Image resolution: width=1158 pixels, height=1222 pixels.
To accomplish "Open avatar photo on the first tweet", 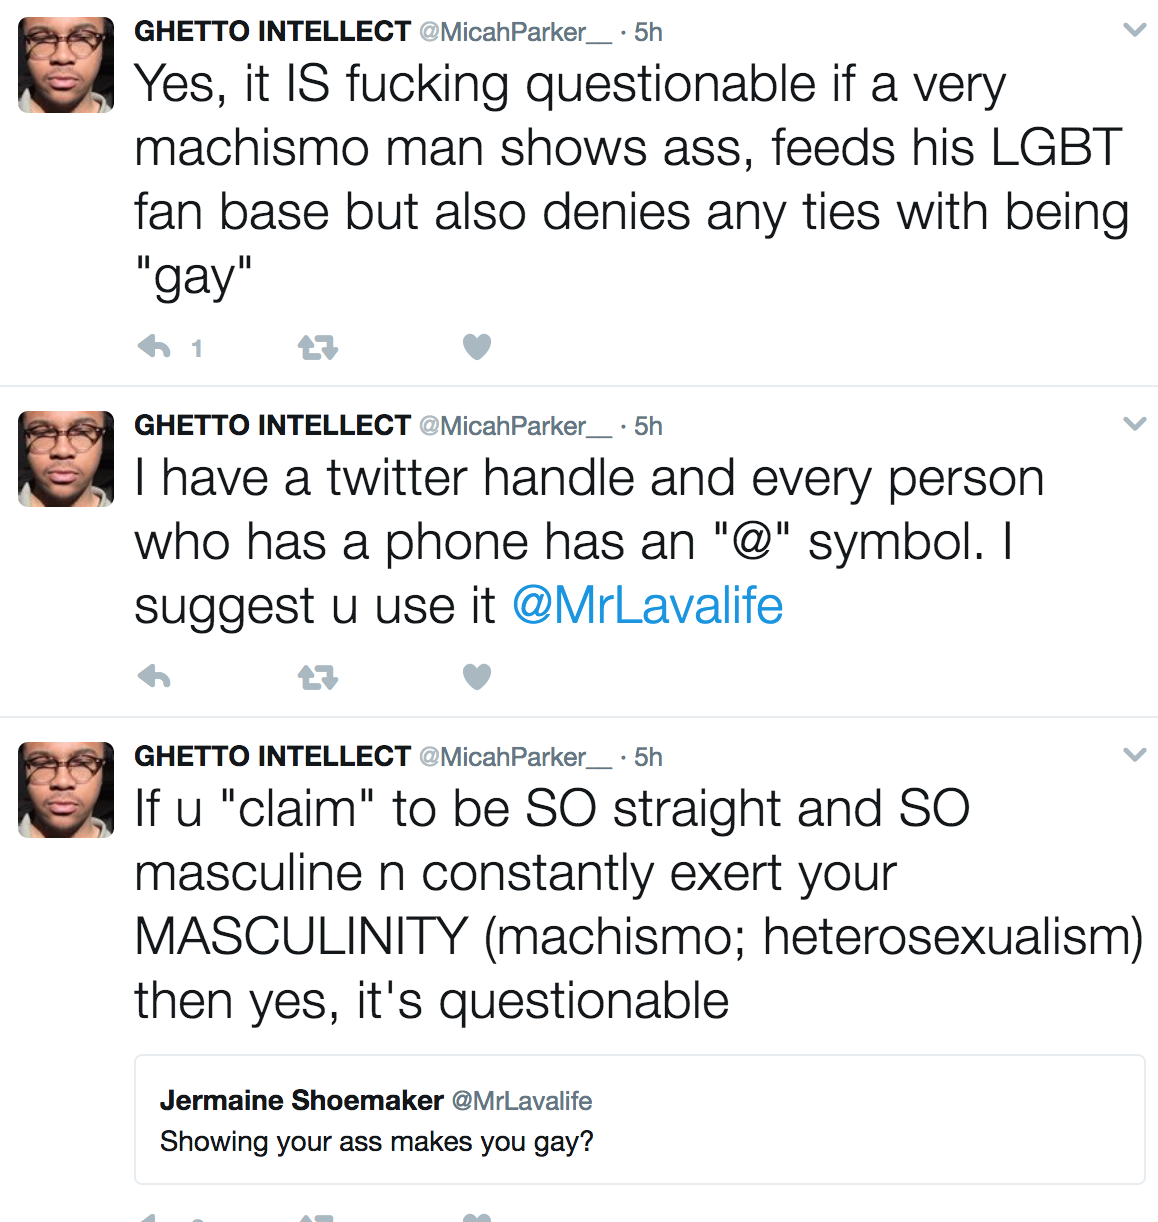I will [x=66, y=65].
